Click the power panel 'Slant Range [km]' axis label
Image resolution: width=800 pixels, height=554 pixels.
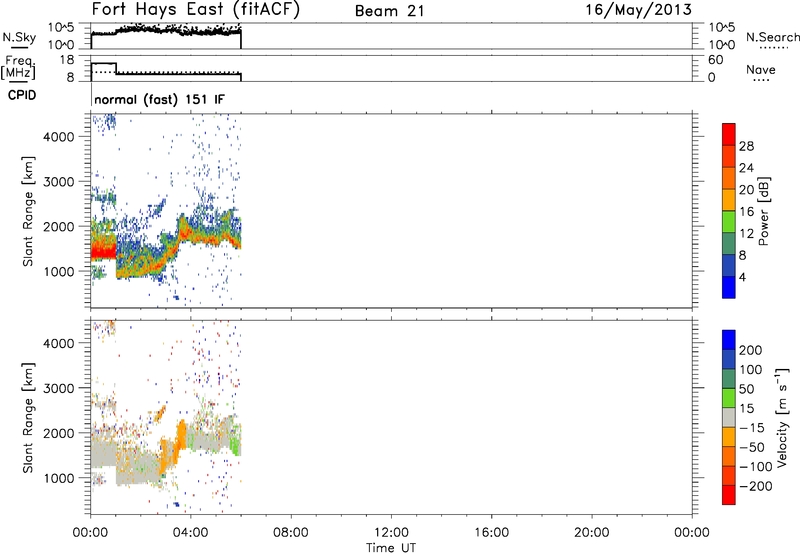[x=28, y=211]
